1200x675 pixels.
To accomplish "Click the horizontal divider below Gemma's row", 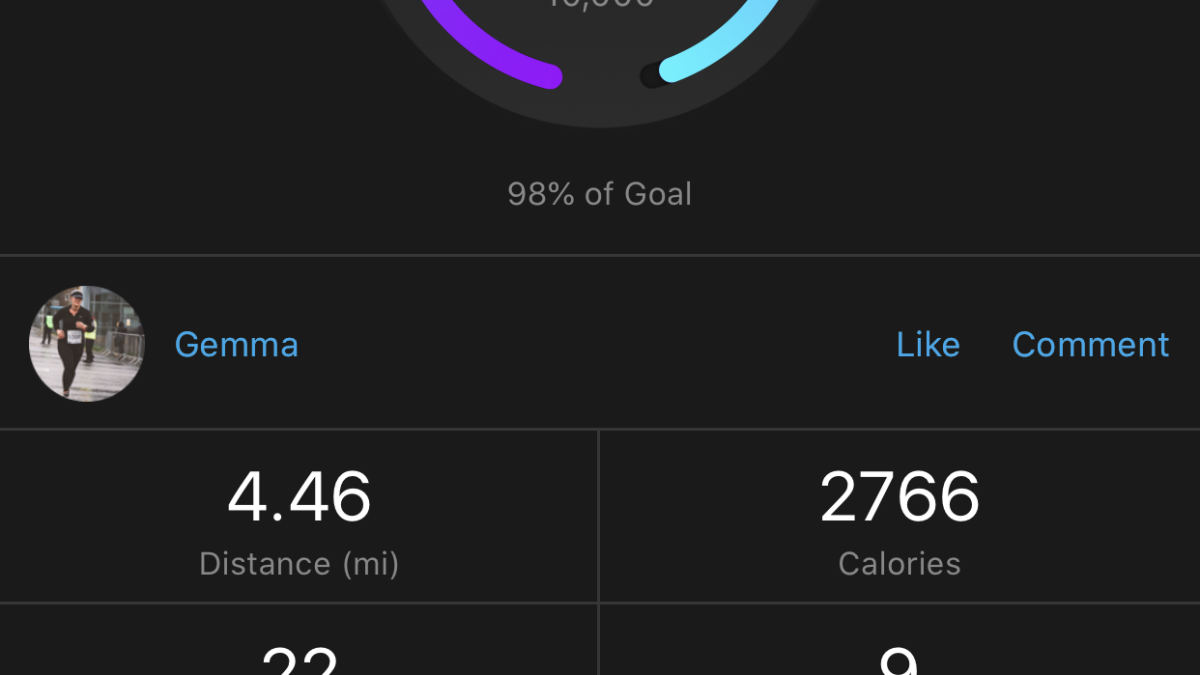I will click(600, 430).
